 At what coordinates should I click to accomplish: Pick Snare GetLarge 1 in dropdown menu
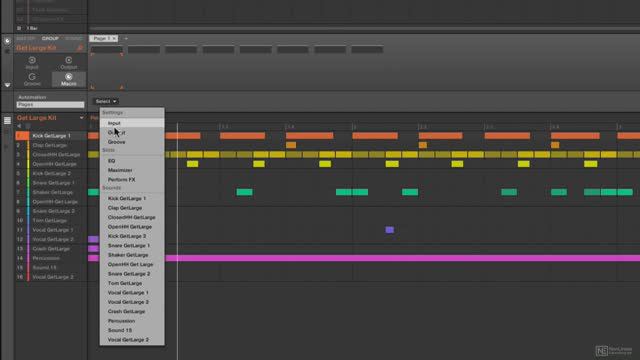(x=132, y=245)
